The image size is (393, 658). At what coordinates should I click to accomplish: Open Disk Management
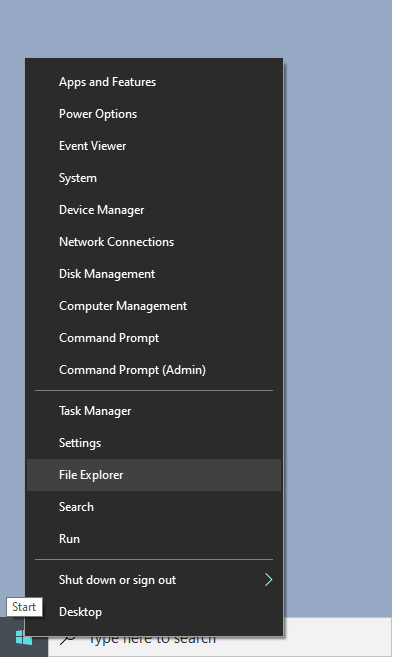click(154, 274)
